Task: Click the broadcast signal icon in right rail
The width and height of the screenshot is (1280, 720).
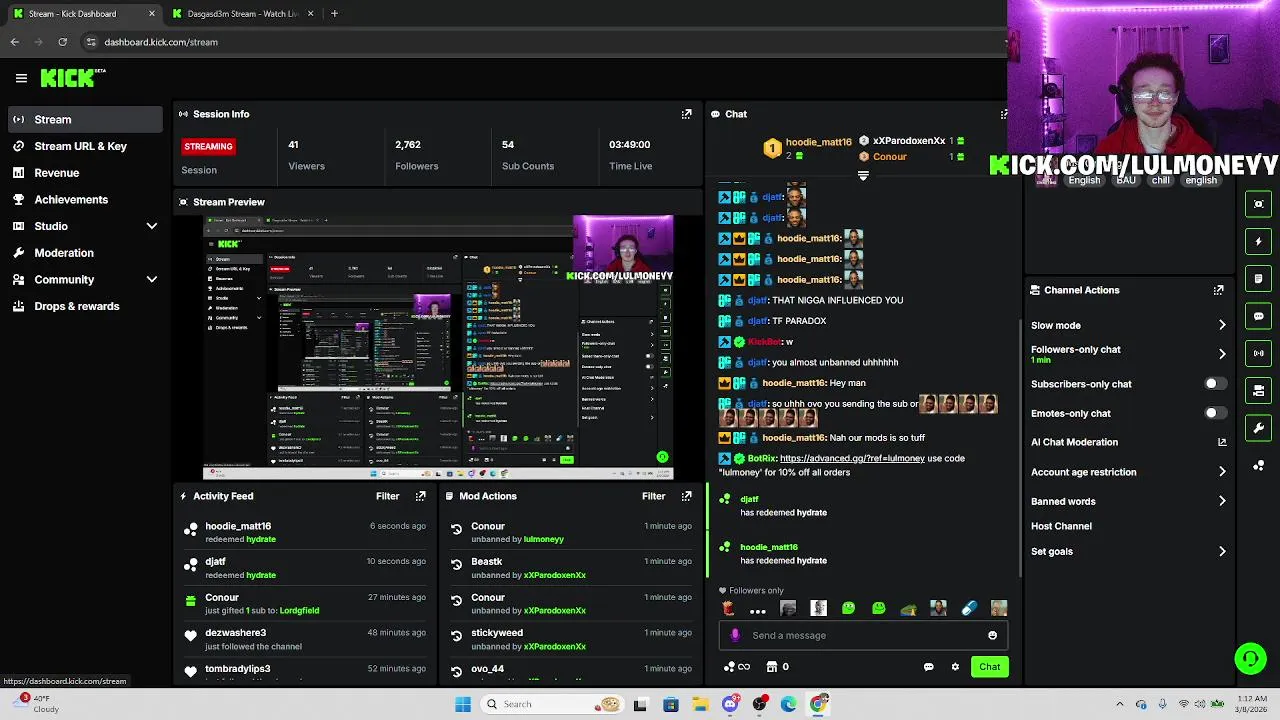Action: tap(1259, 353)
